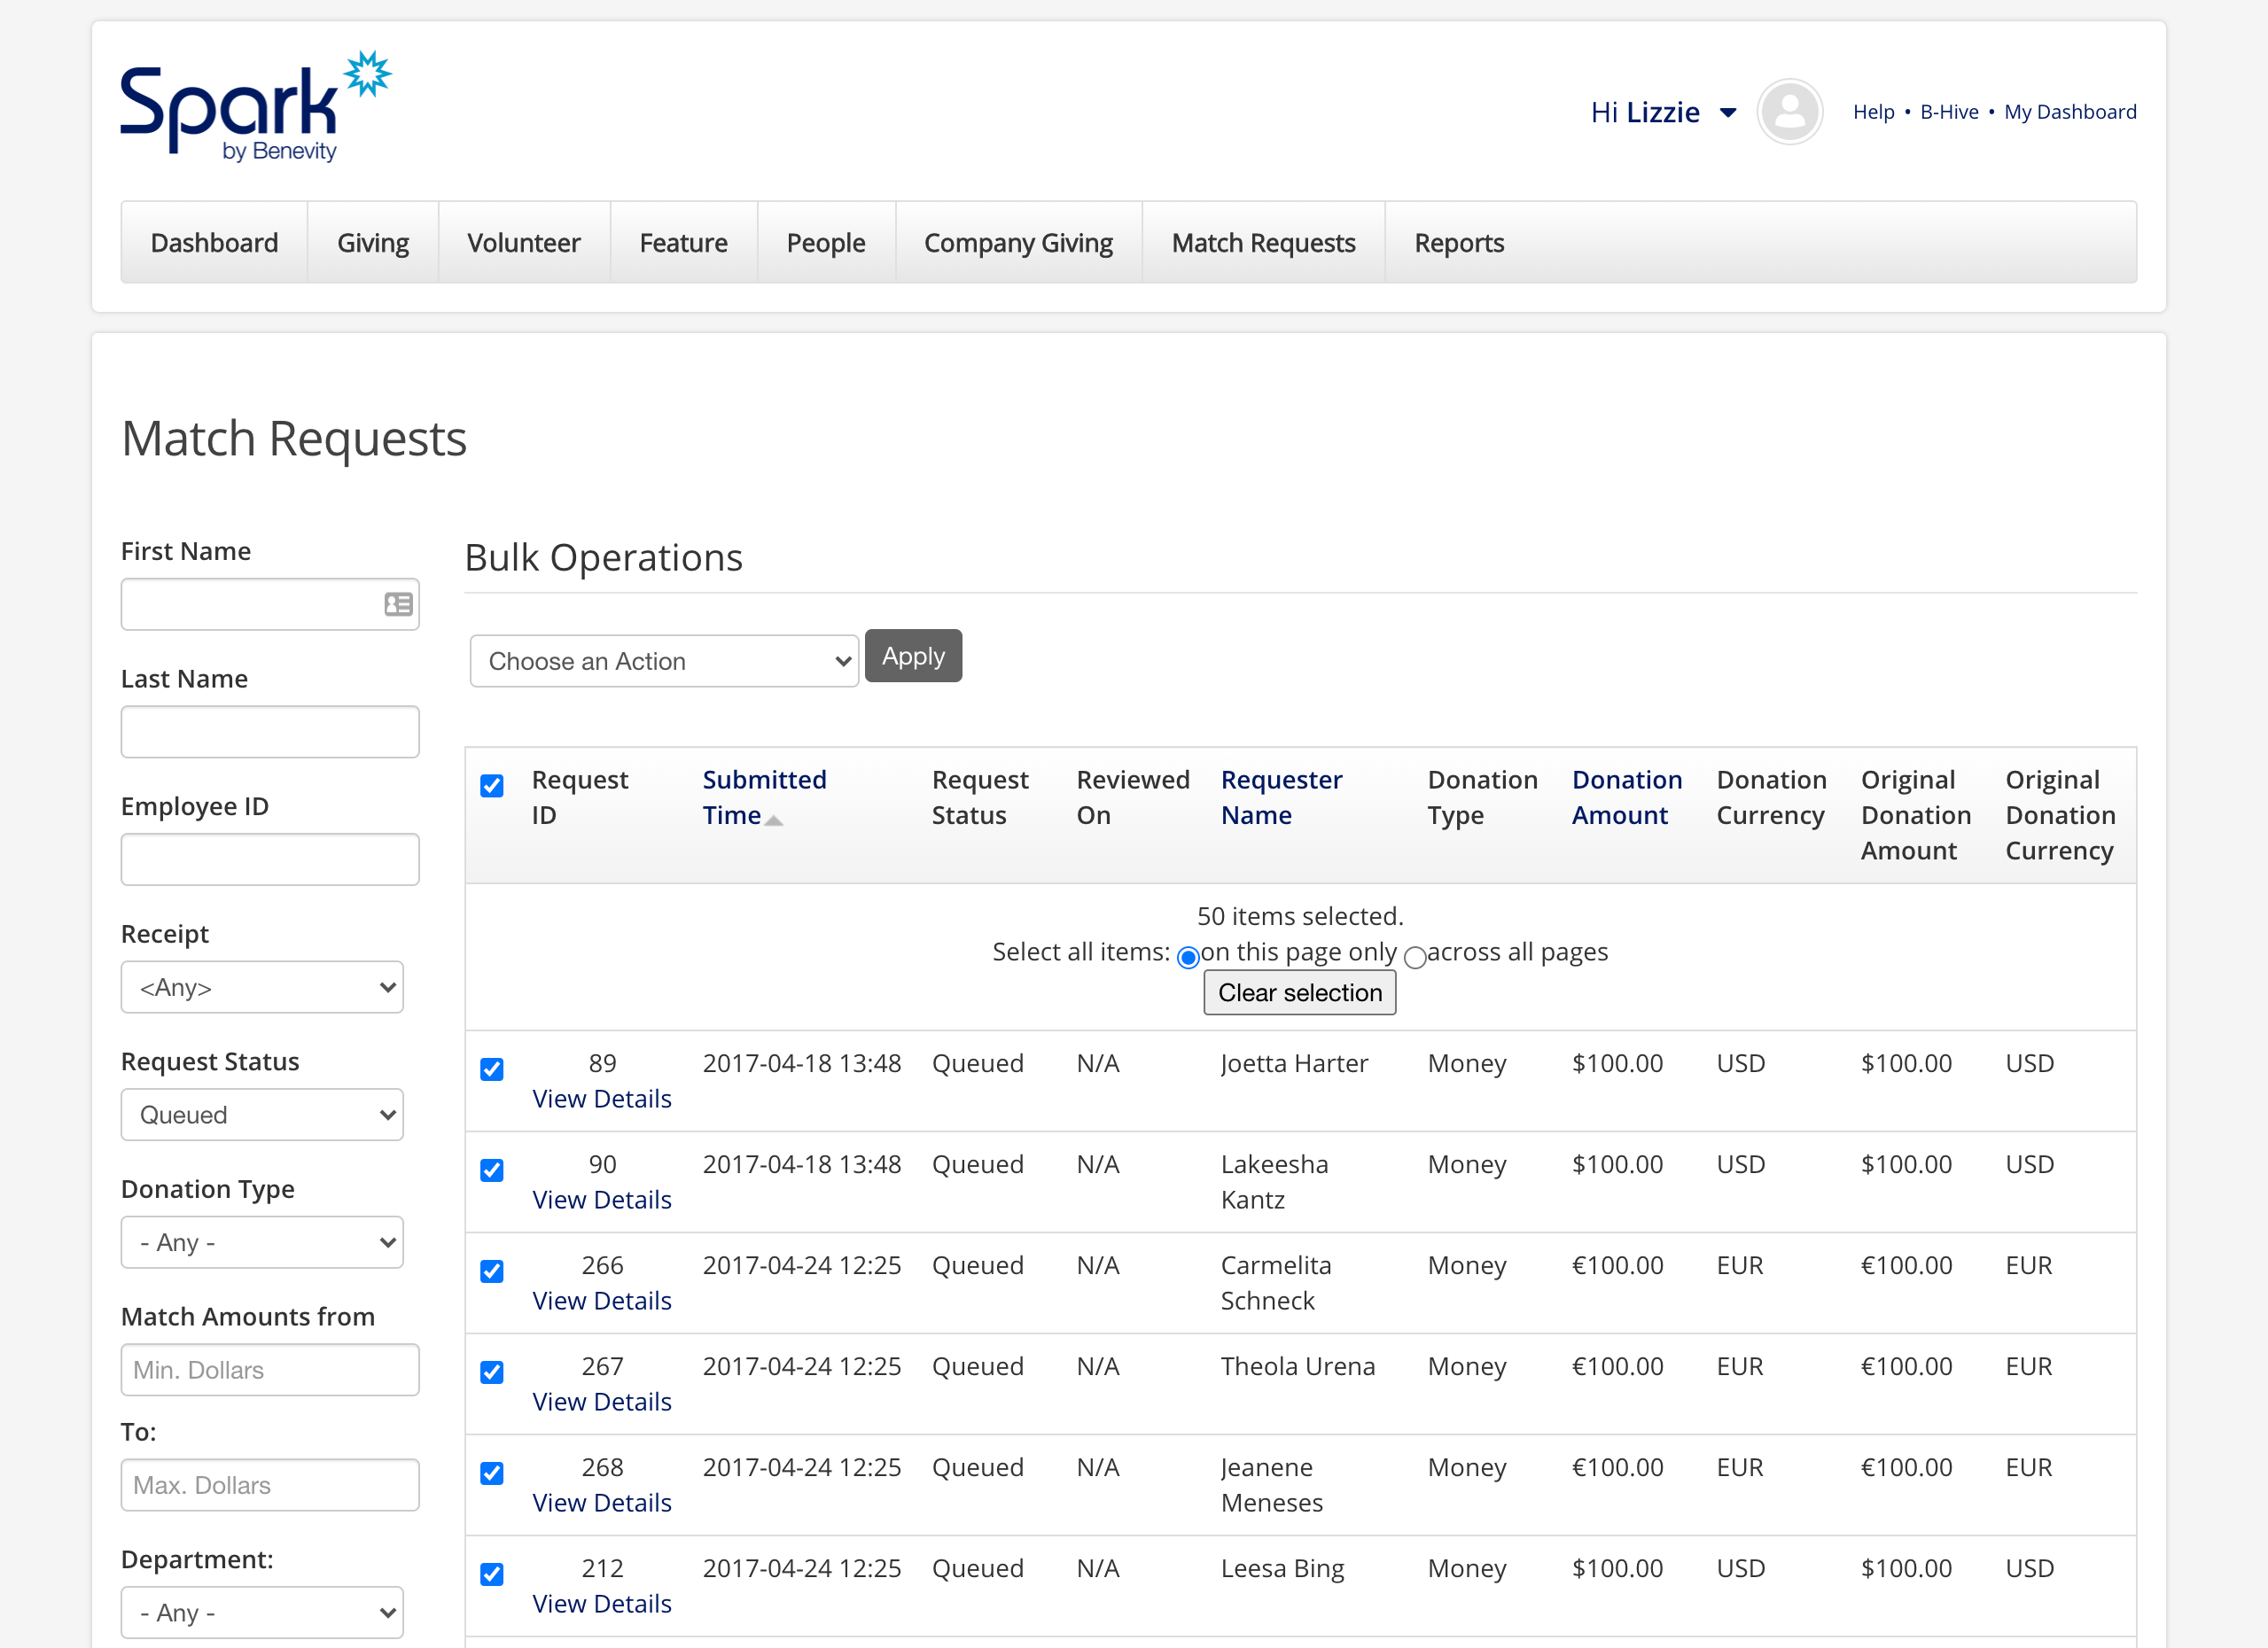Viewport: 2268px width, 1648px height.
Task: Open the user avatar profile icon
Action: (1789, 112)
